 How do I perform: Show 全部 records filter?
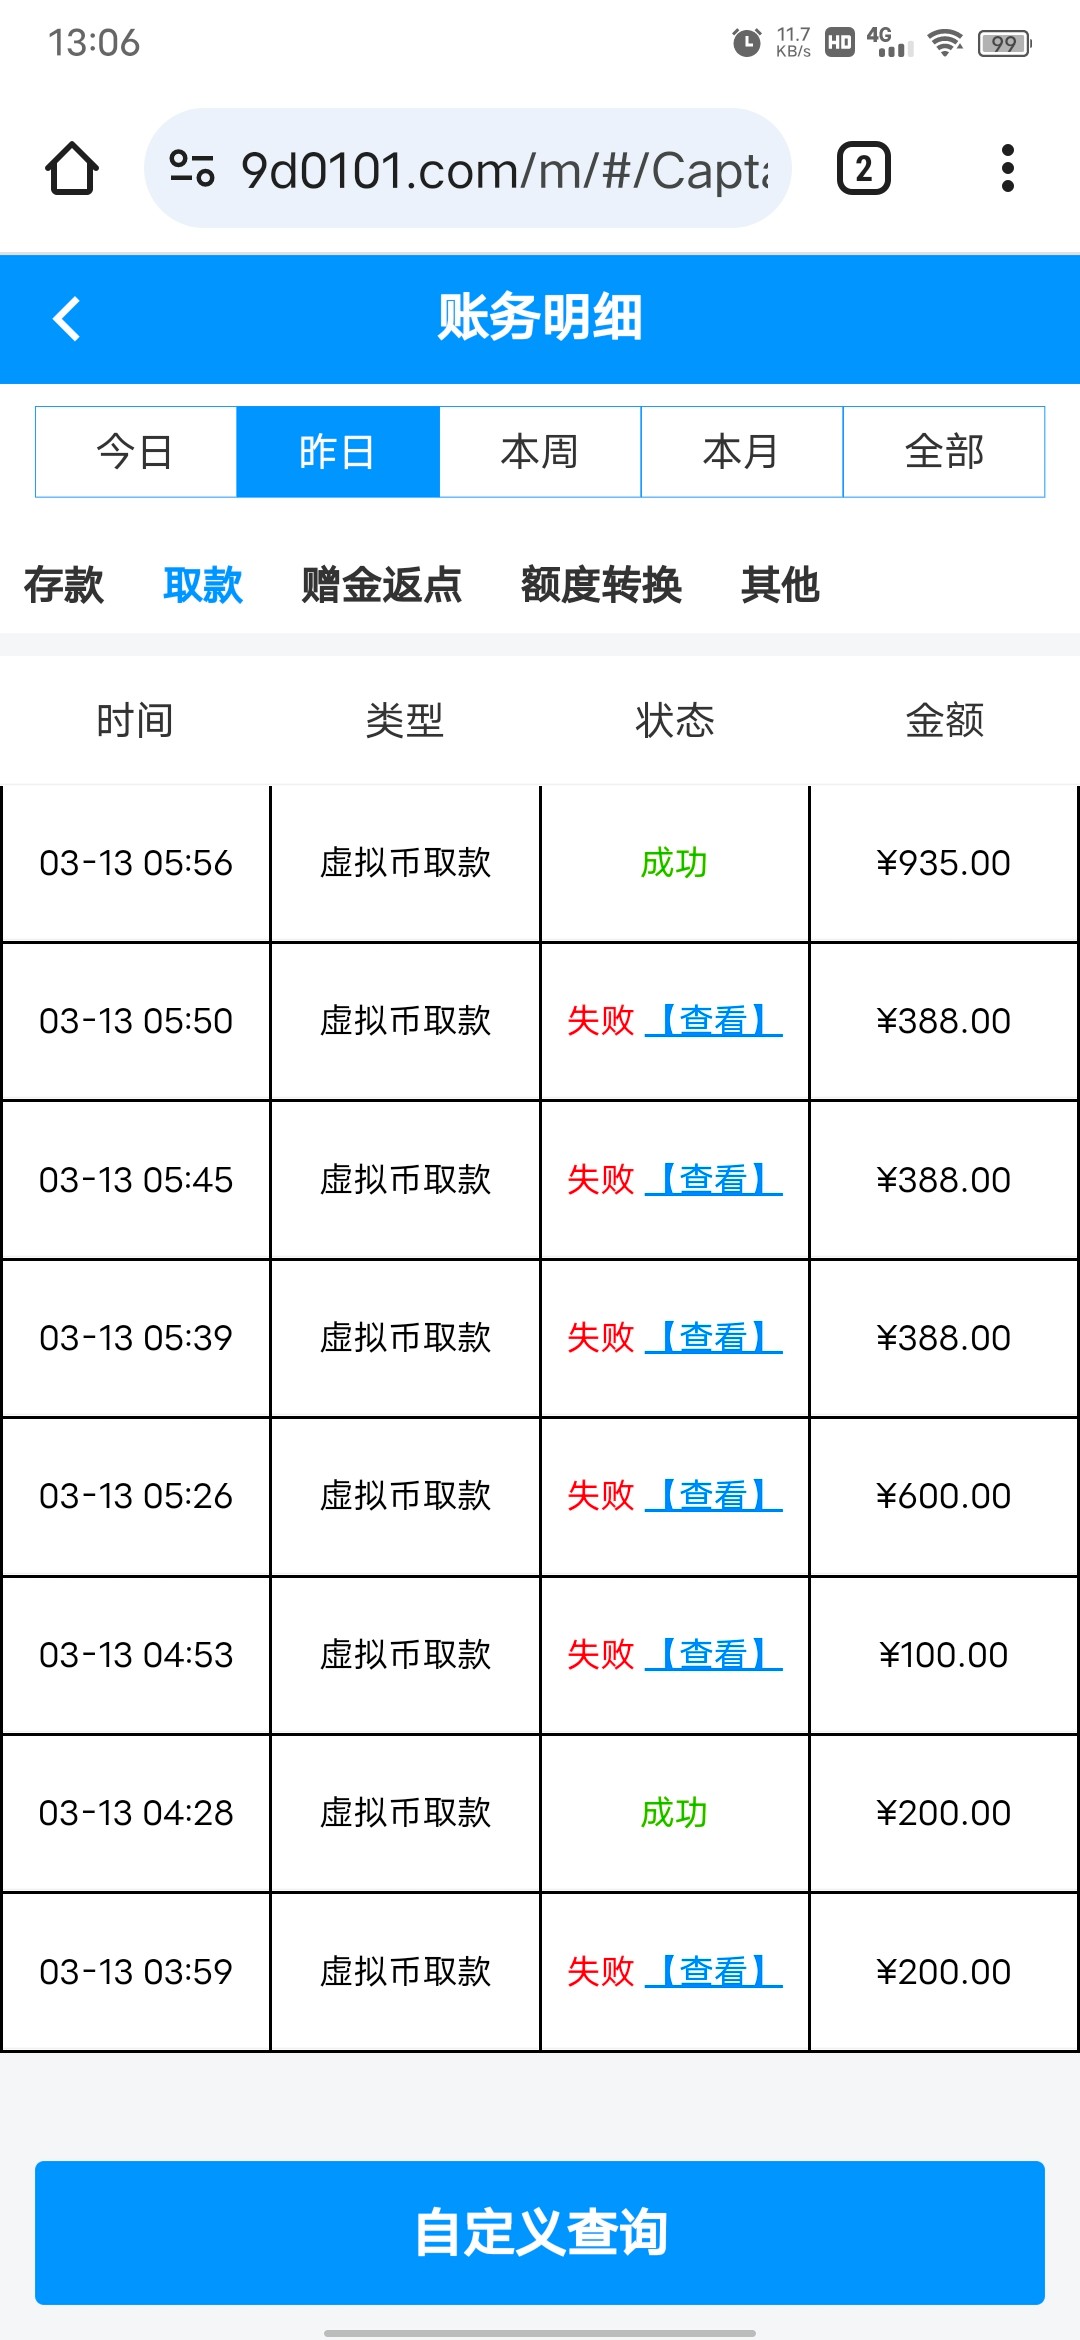click(944, 452)
